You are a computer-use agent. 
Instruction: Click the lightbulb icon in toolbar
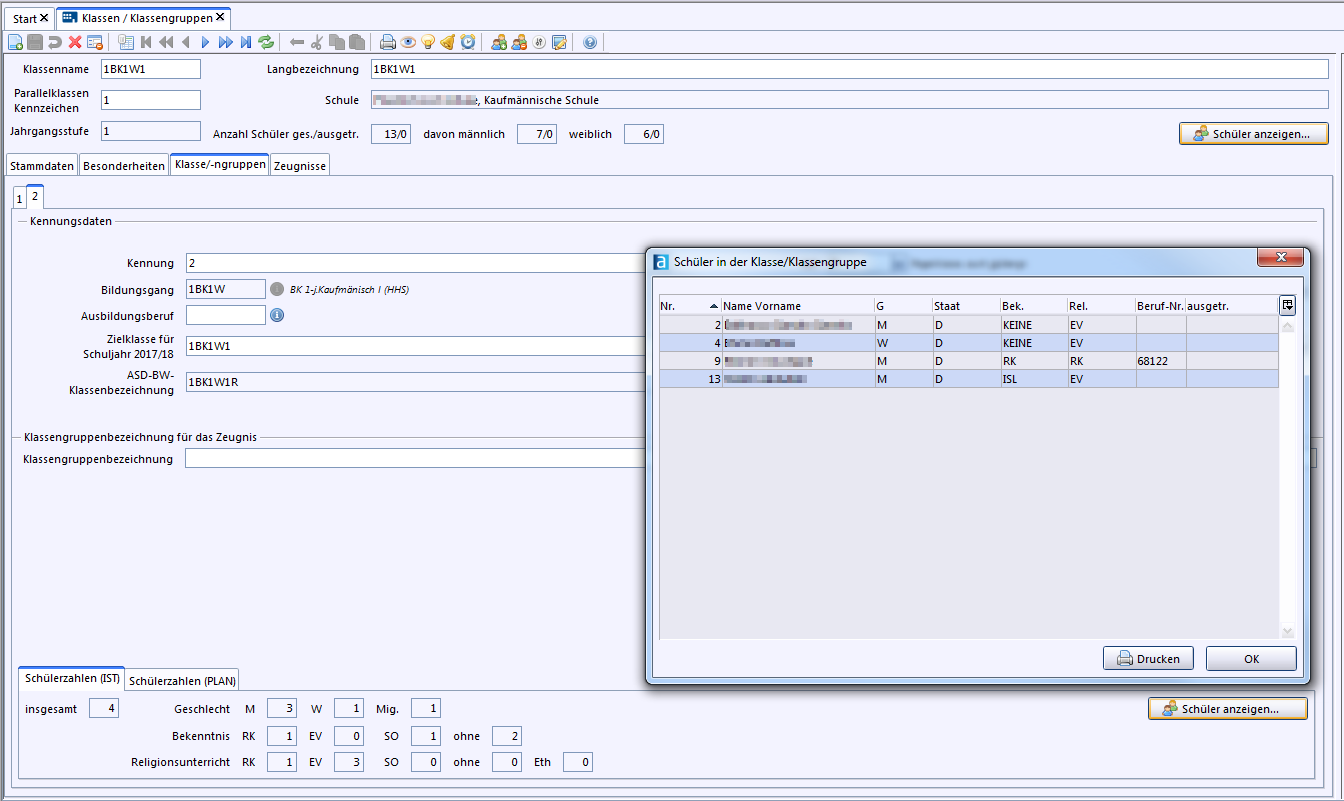tap(428, 42)
